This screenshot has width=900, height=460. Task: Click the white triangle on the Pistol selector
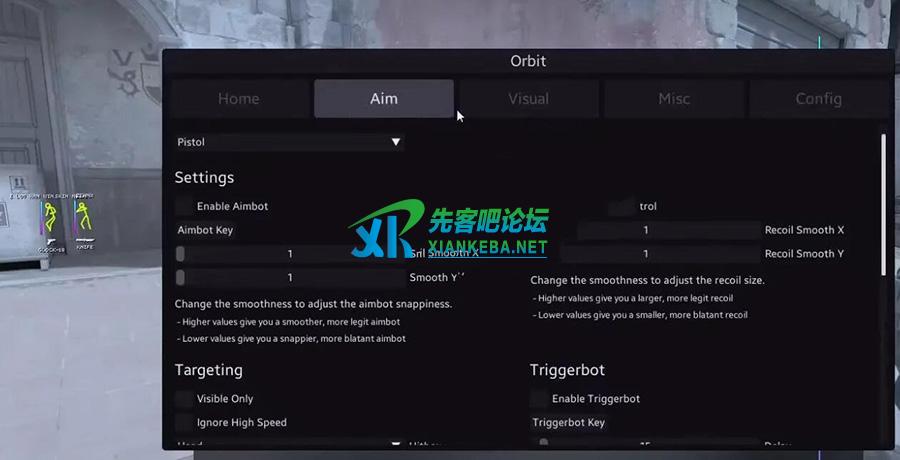click(x=395, y=142)
